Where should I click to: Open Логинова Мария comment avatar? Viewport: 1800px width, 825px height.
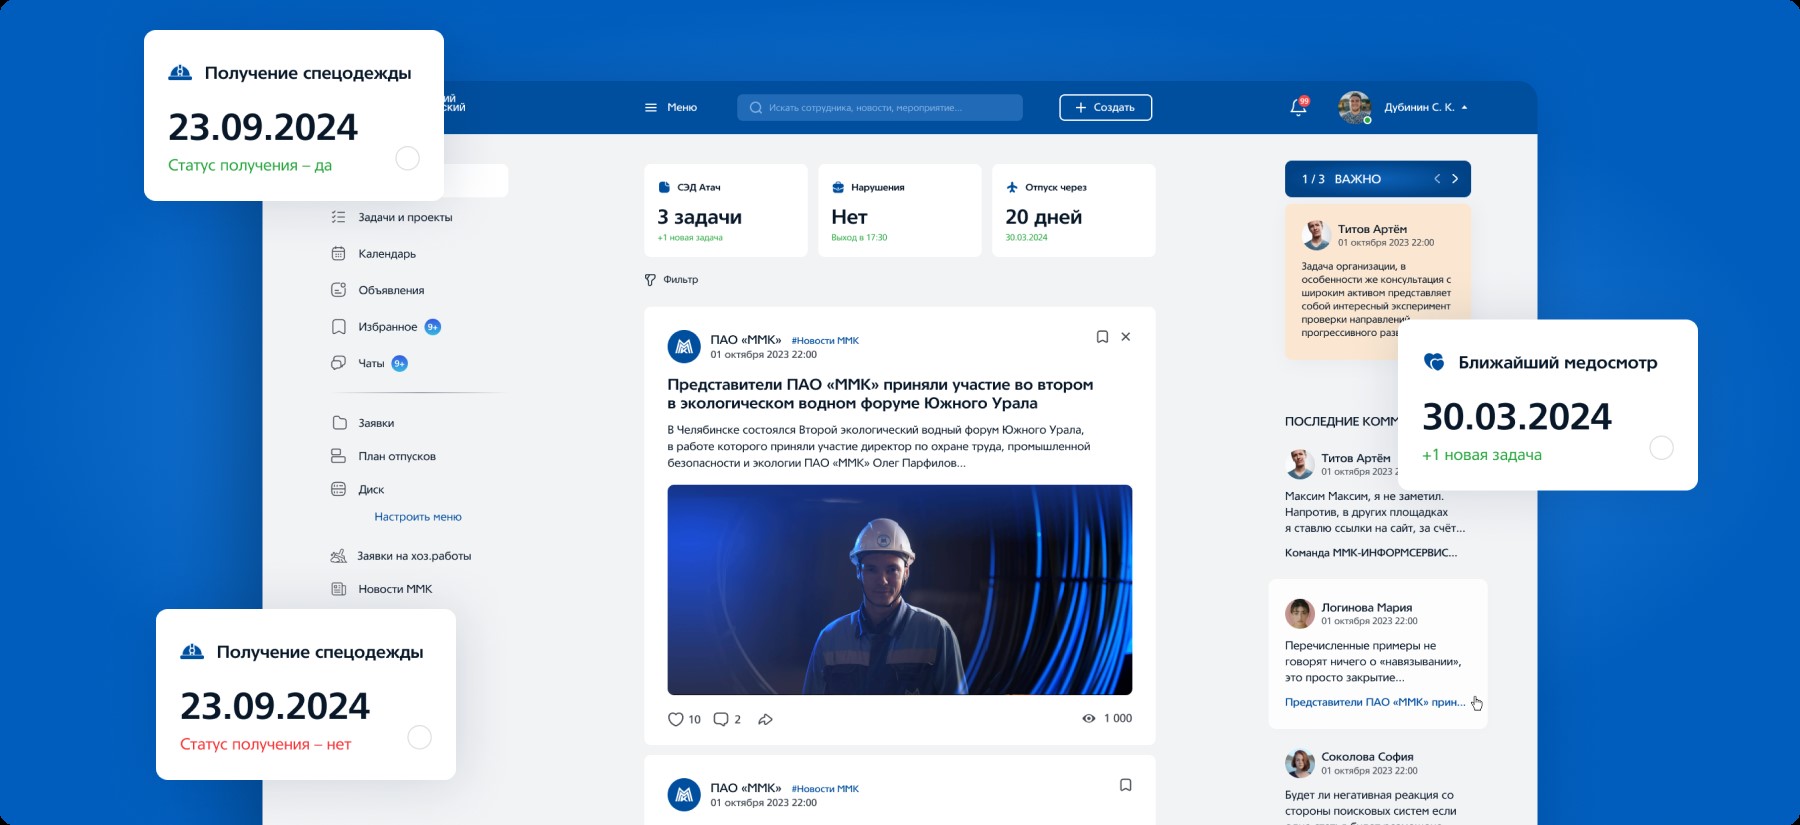coord(1300,613)
